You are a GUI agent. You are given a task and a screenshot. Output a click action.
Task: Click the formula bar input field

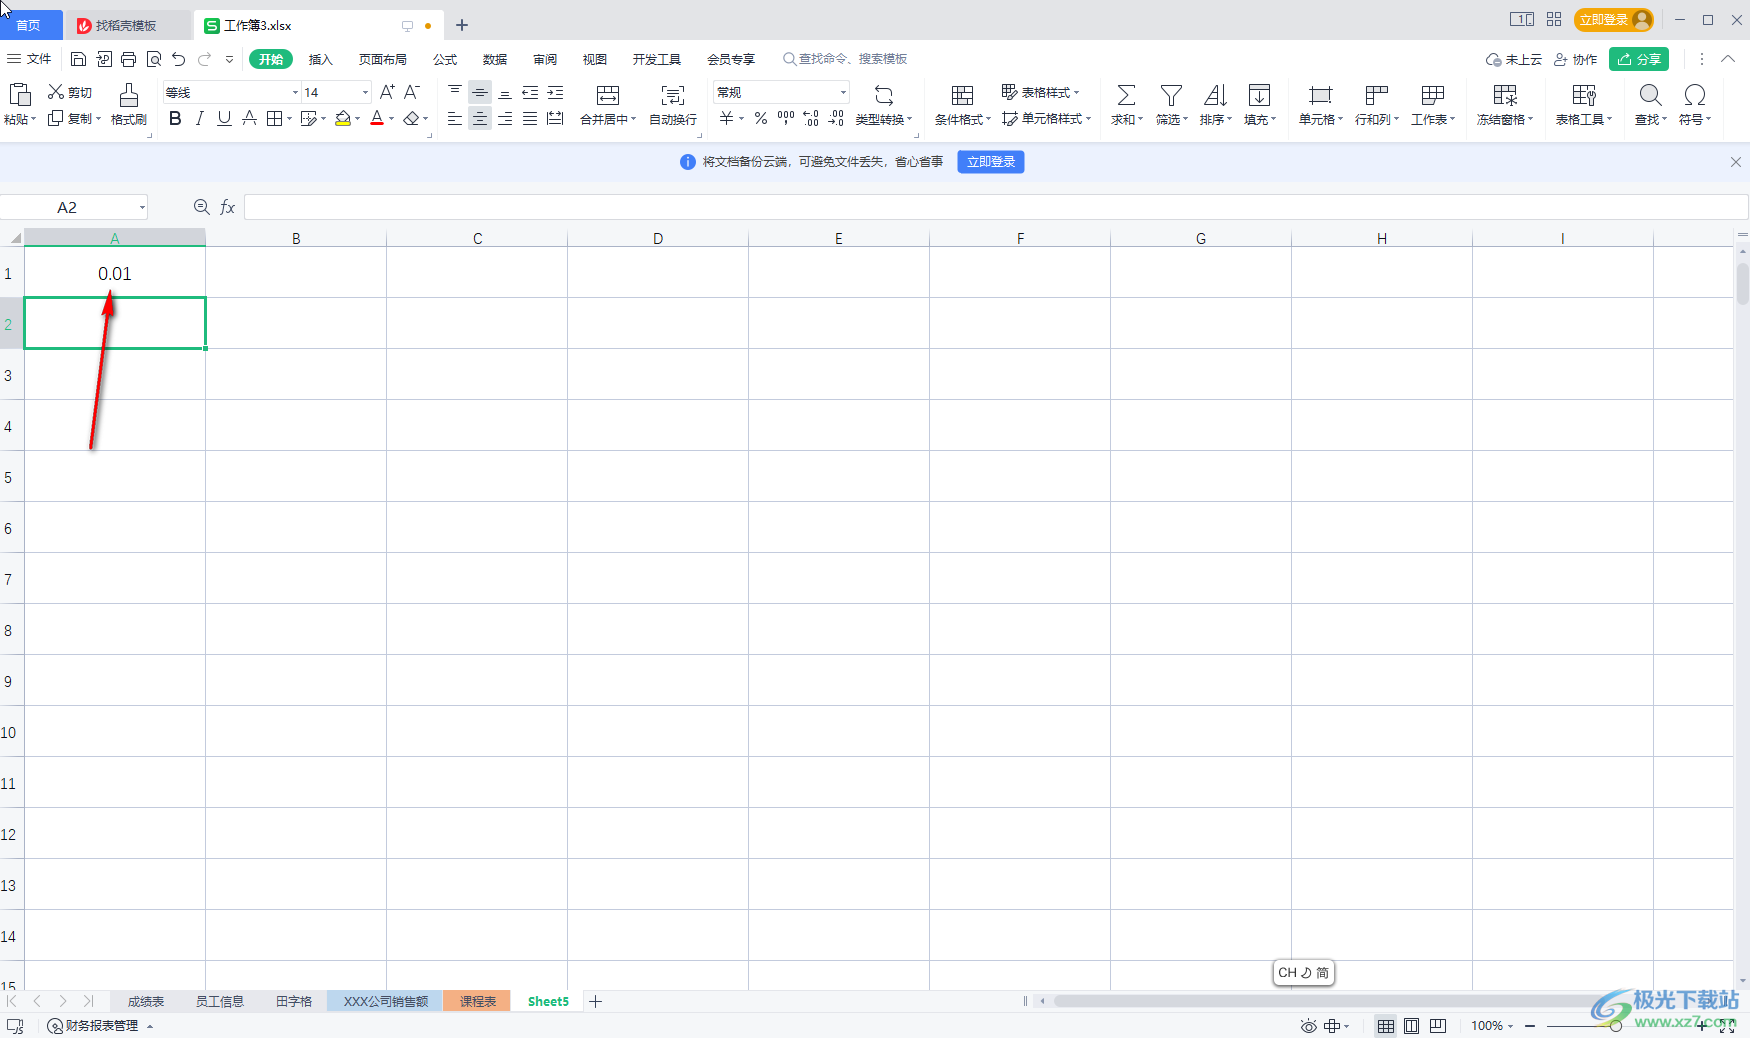(x=995, y=207)
